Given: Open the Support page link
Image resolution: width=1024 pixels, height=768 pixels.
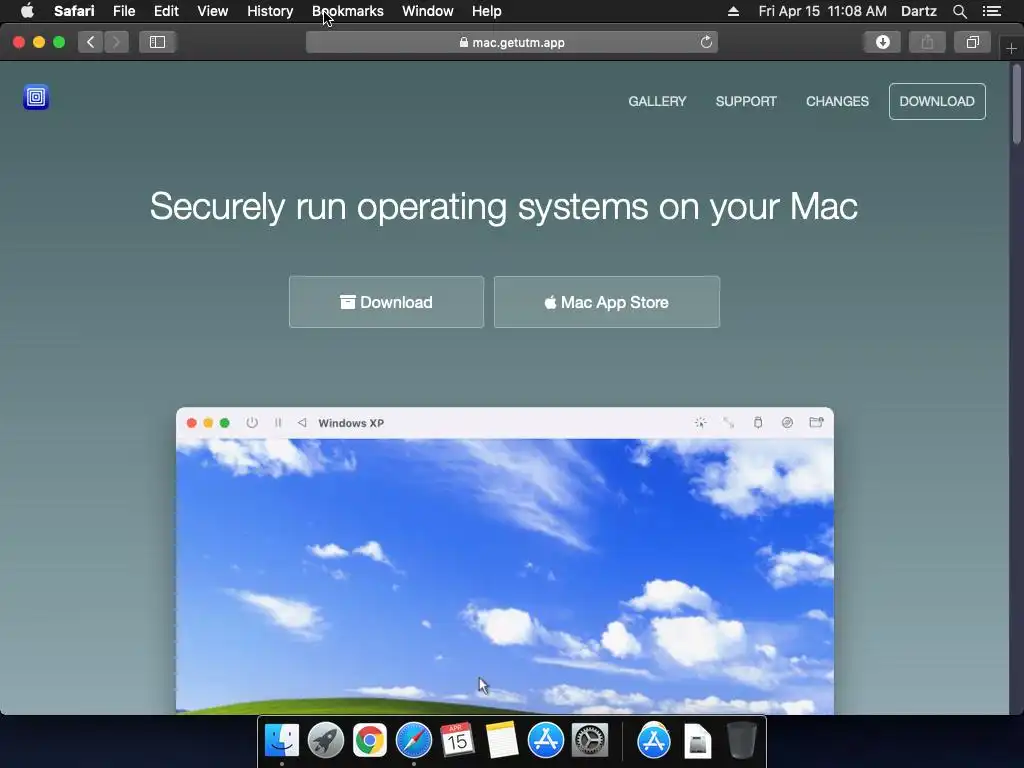Looking at the screenshot, I should point(746,101).
